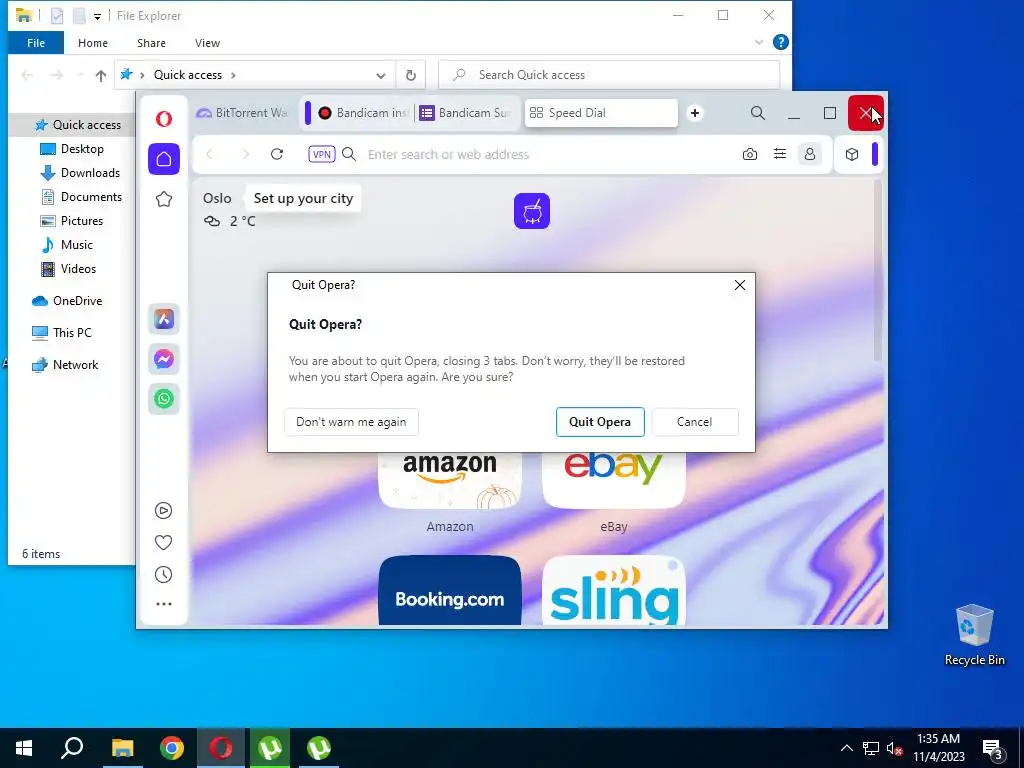Viewport: 1024px width, 768px height.
Task: Open the Opera account profile icon
Action: click(x=810, y=154)
